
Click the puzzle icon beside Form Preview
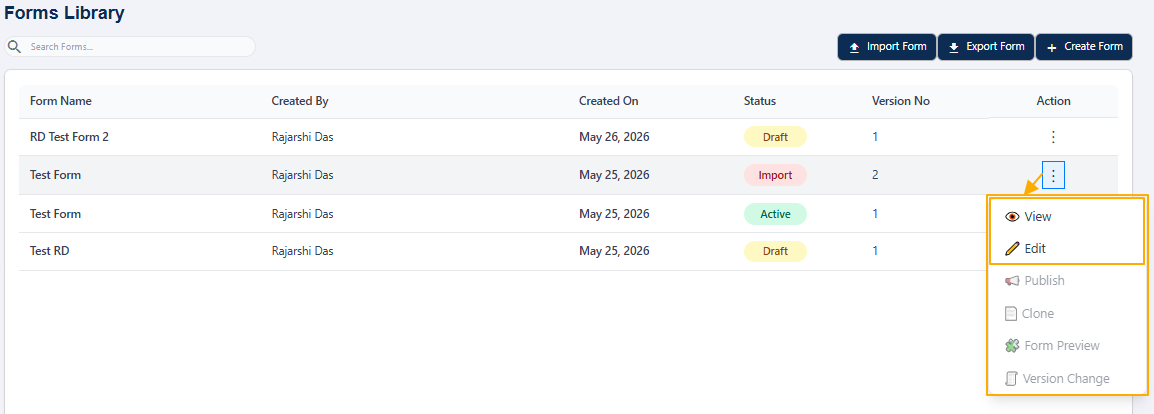tap(1012, 346)
